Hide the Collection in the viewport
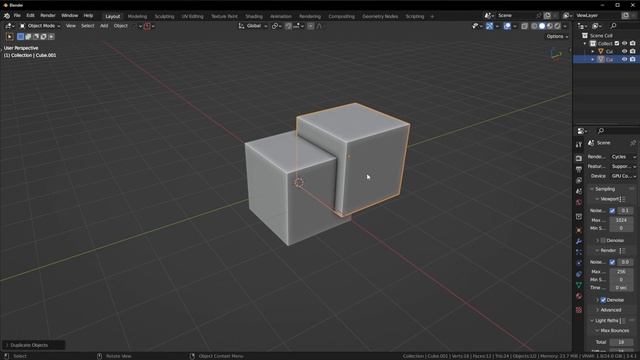Viewport: 640px width, 360px height. point(624,43)
